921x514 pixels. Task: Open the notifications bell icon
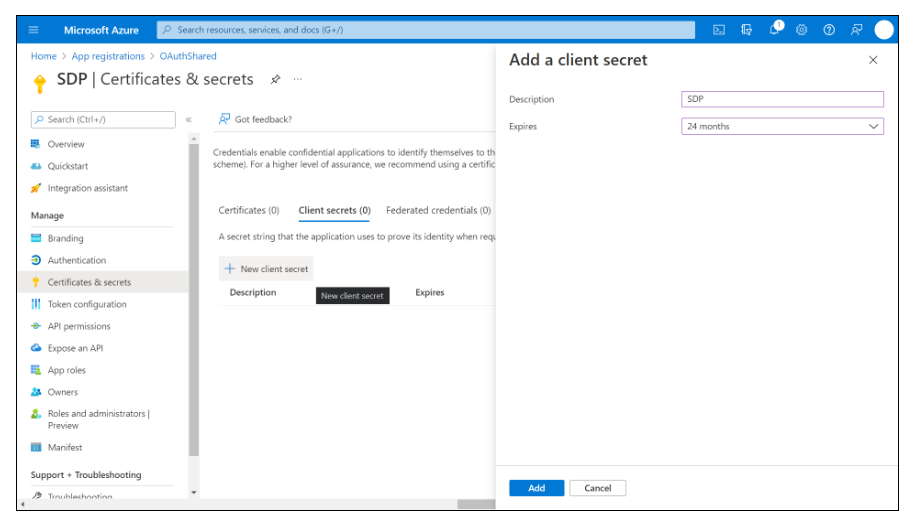(775, 30)
